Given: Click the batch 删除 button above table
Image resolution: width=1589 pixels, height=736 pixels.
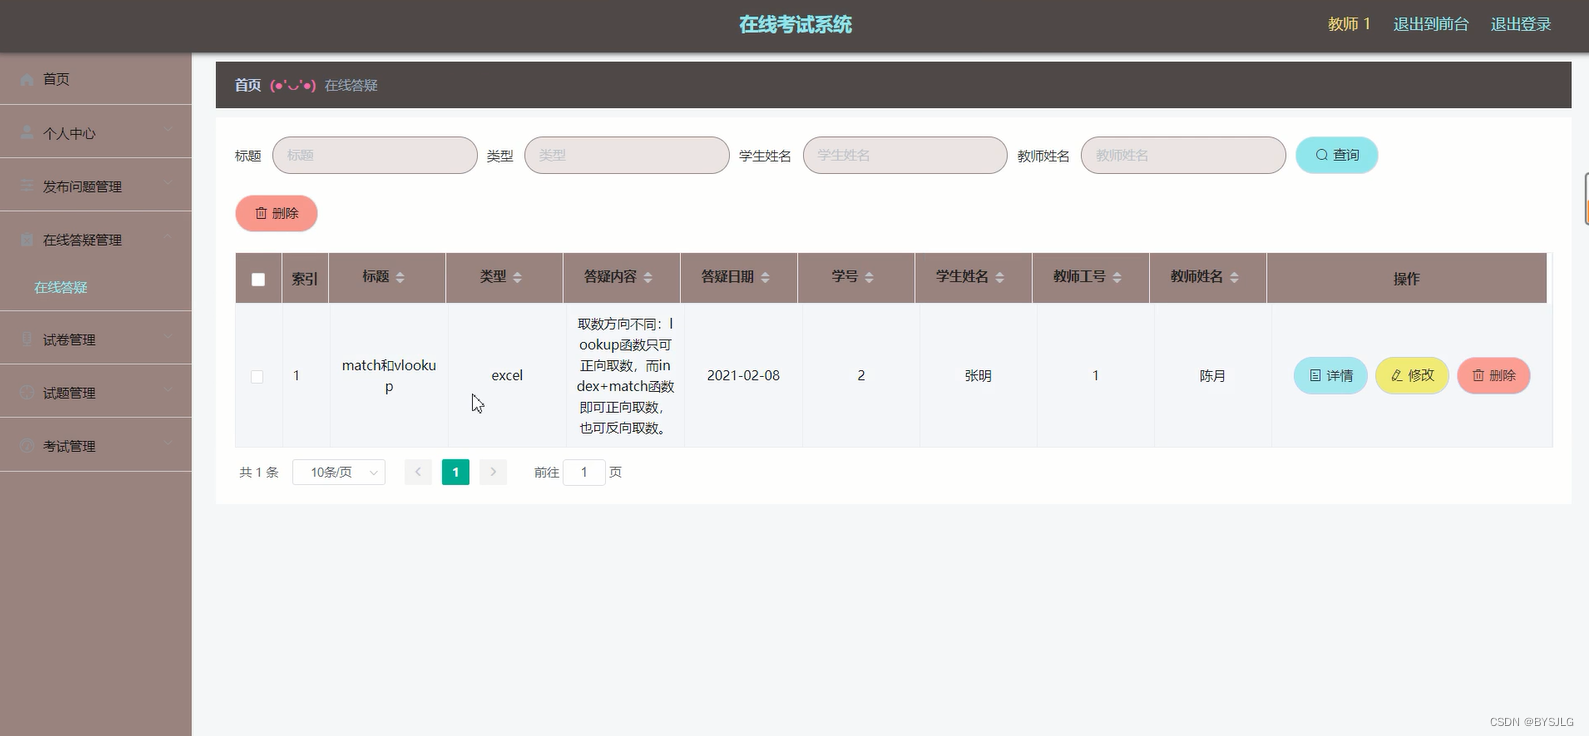Looking at the screenshot, I should tap(276, 213).
